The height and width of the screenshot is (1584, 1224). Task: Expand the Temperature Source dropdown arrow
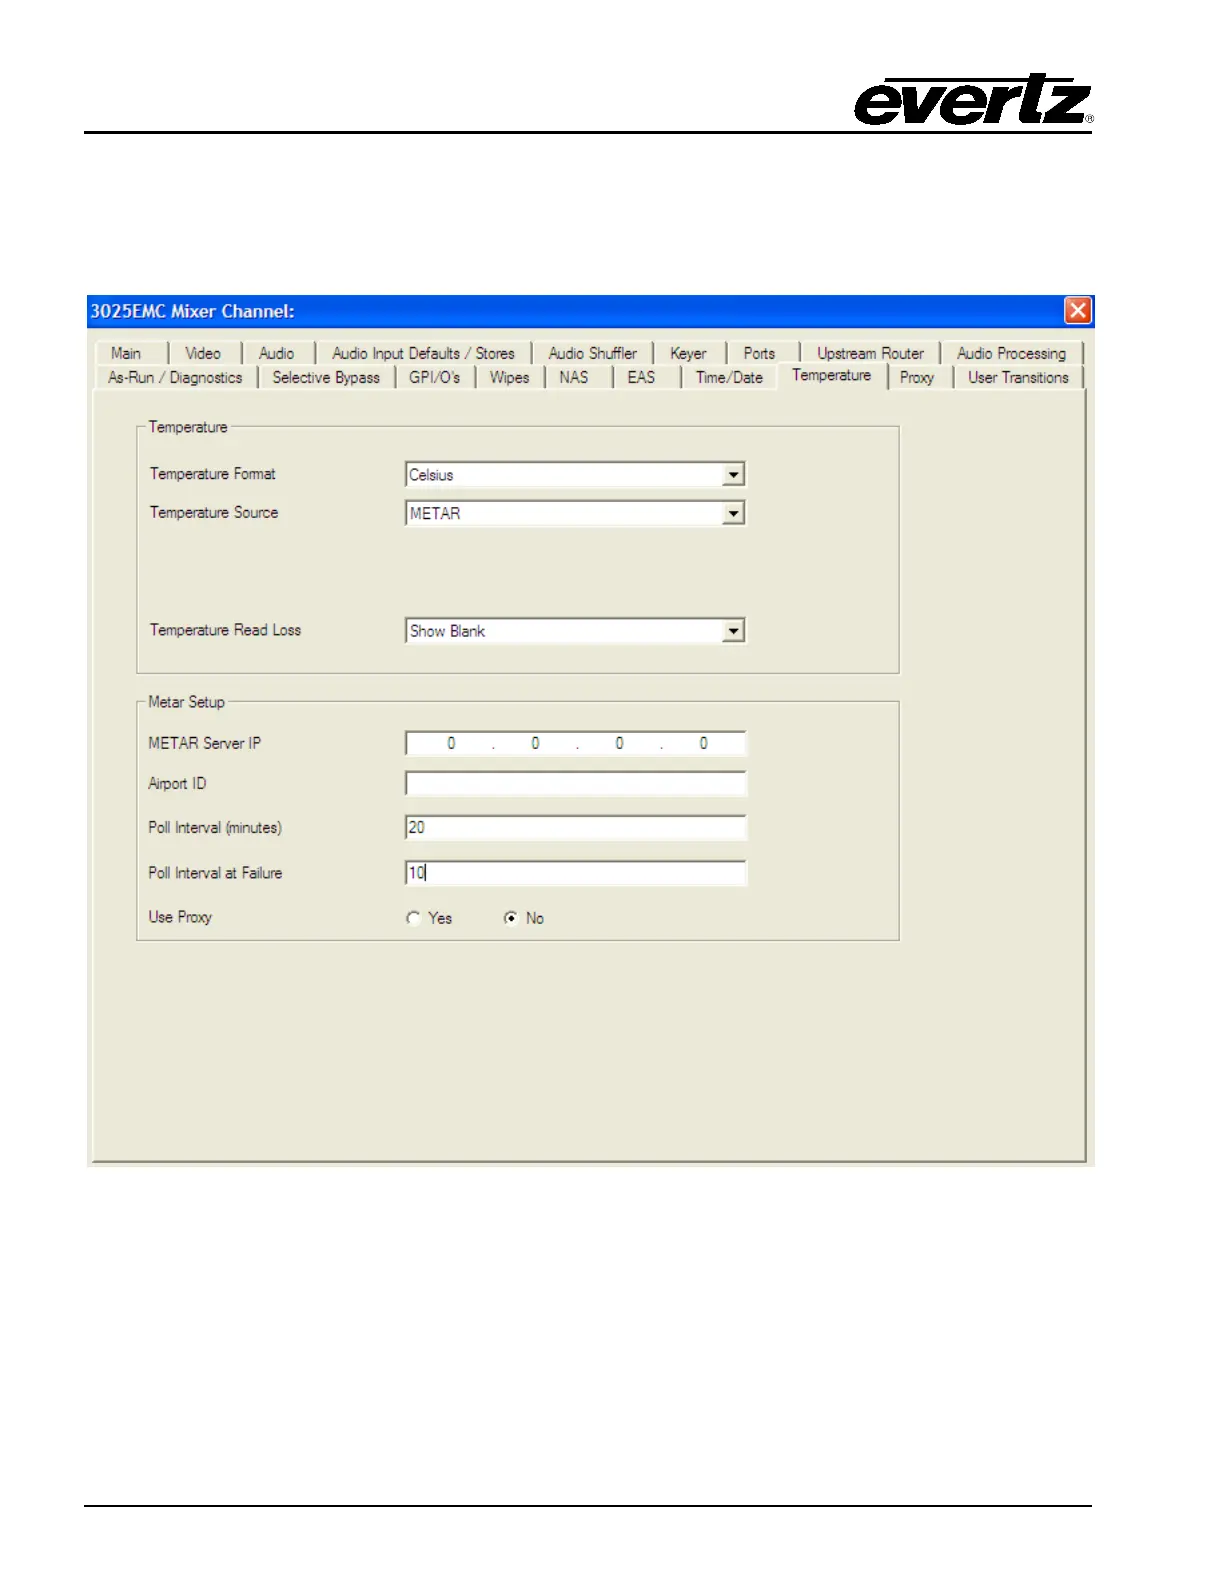coord(734,513)
